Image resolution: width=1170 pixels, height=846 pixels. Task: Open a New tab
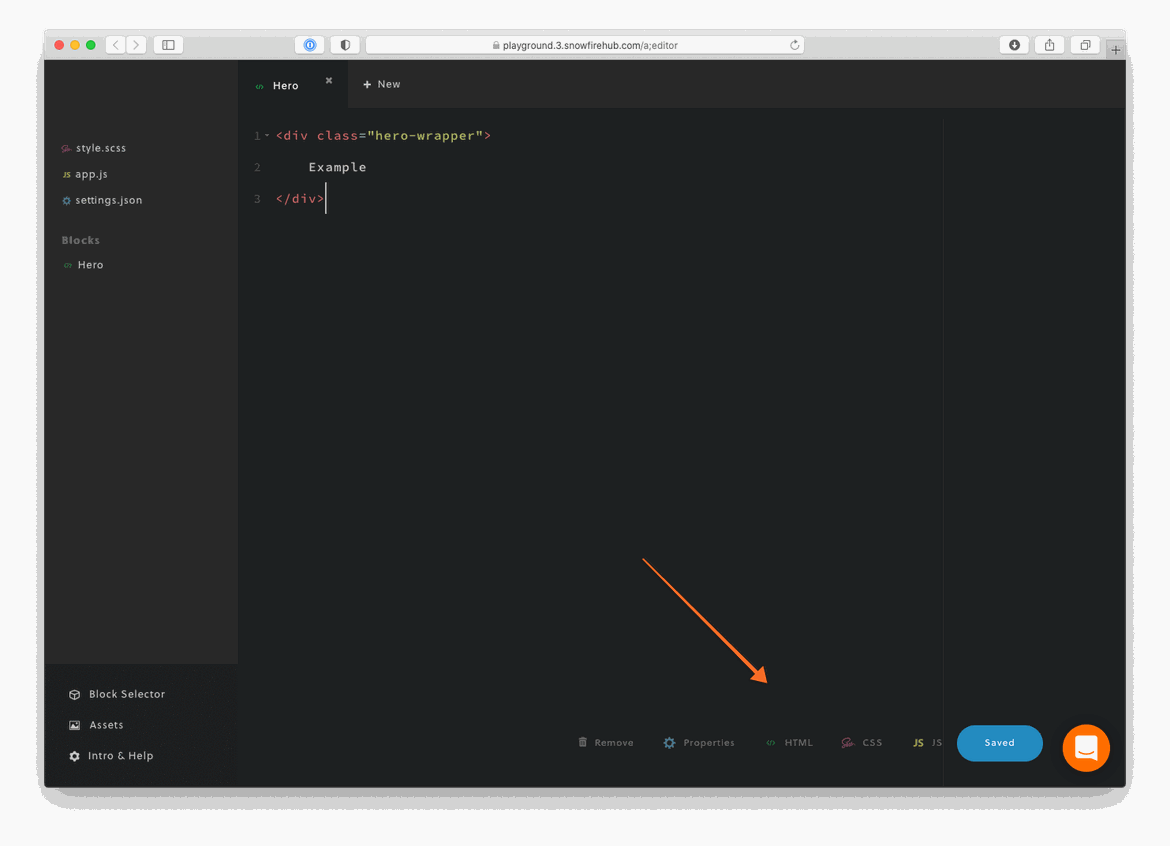click(382, 85)
